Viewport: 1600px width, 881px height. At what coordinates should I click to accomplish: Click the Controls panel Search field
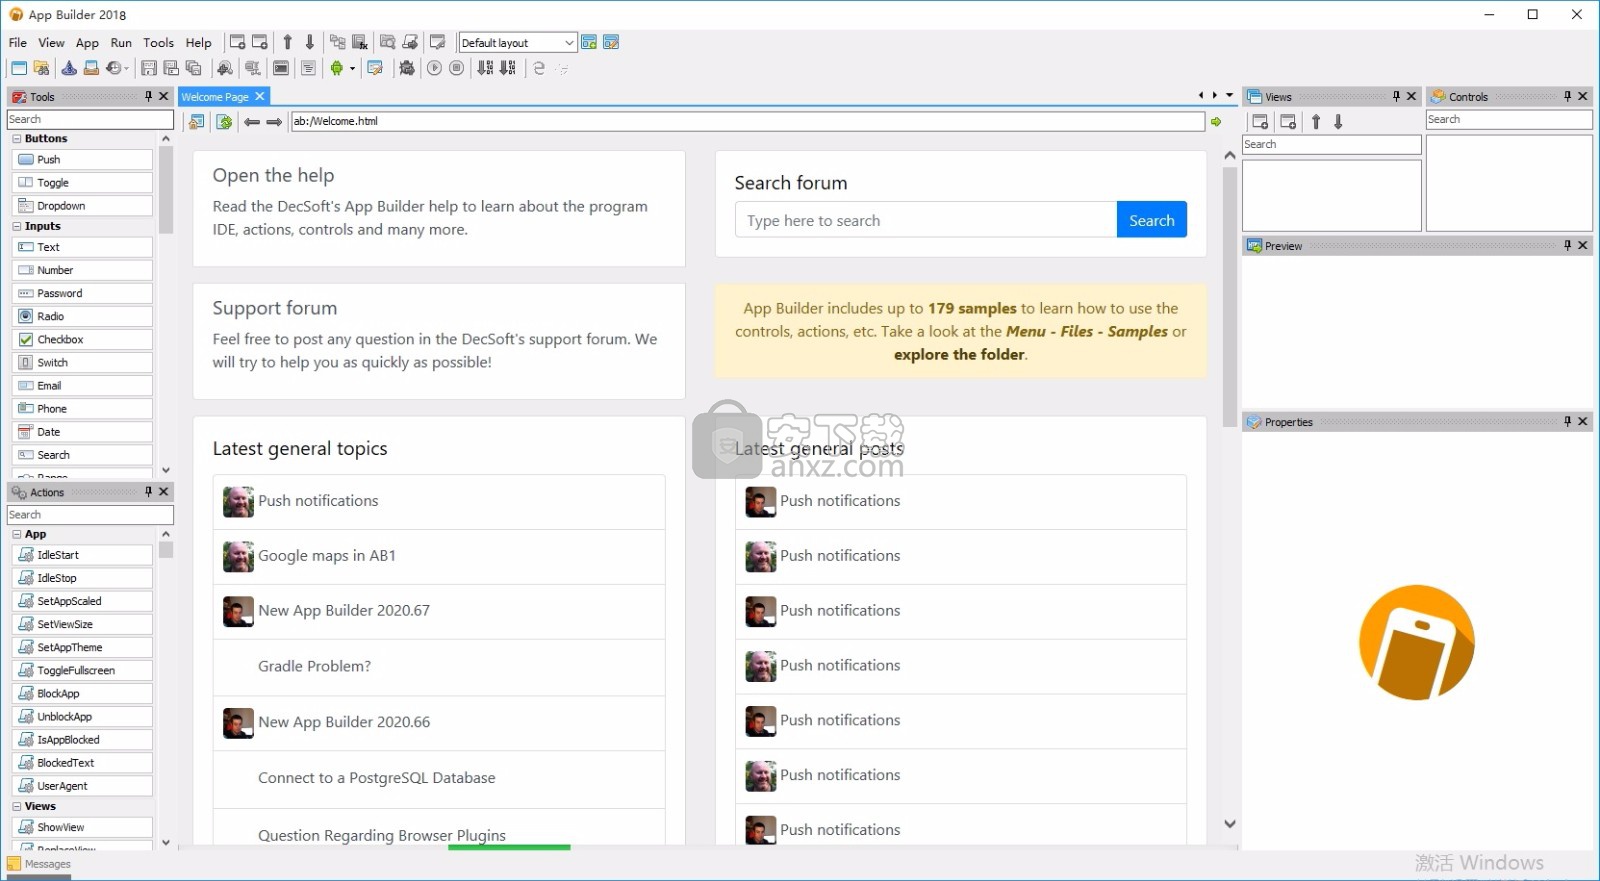click(x=1509, y=119)
